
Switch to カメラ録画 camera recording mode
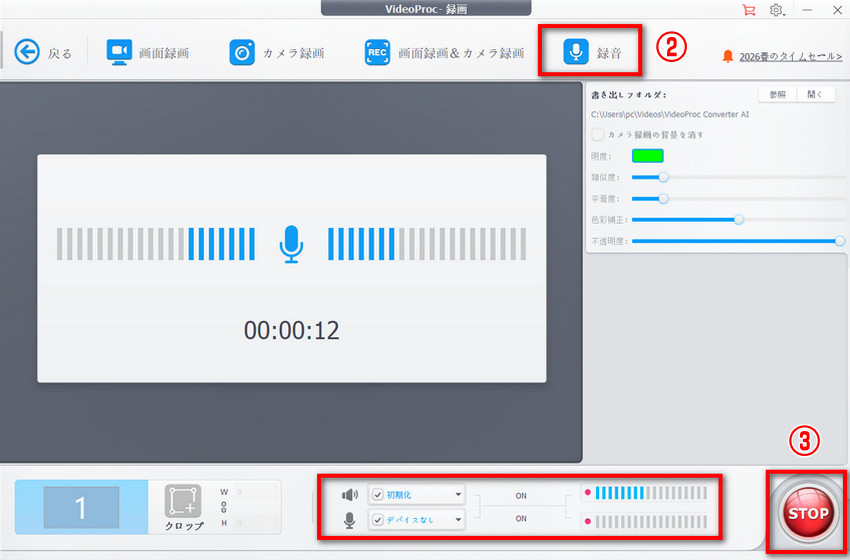[x=276, y=53]
